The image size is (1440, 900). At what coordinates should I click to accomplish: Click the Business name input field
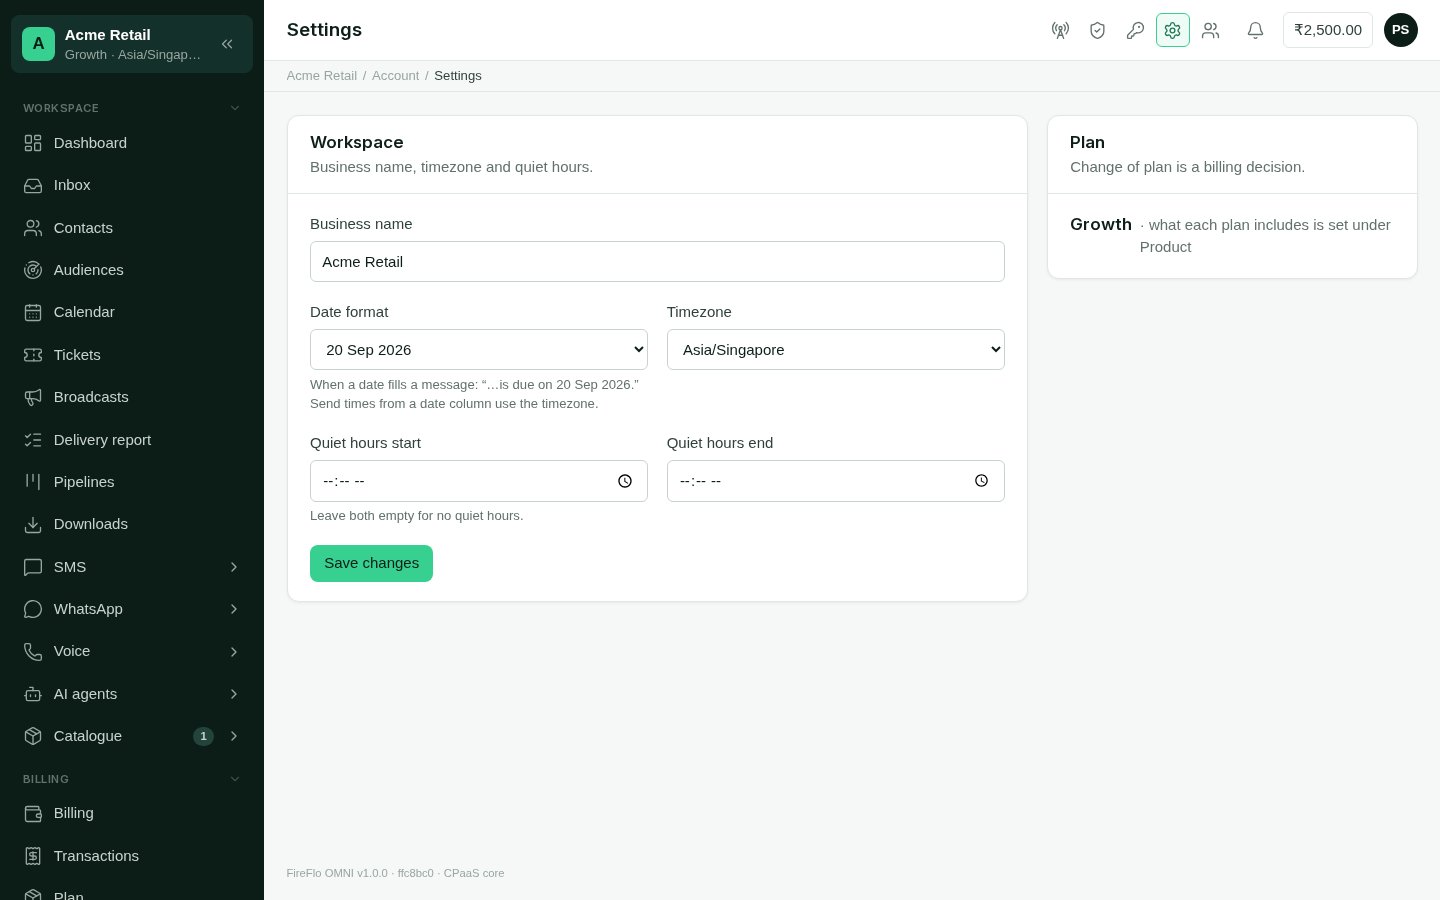point(657,262)
